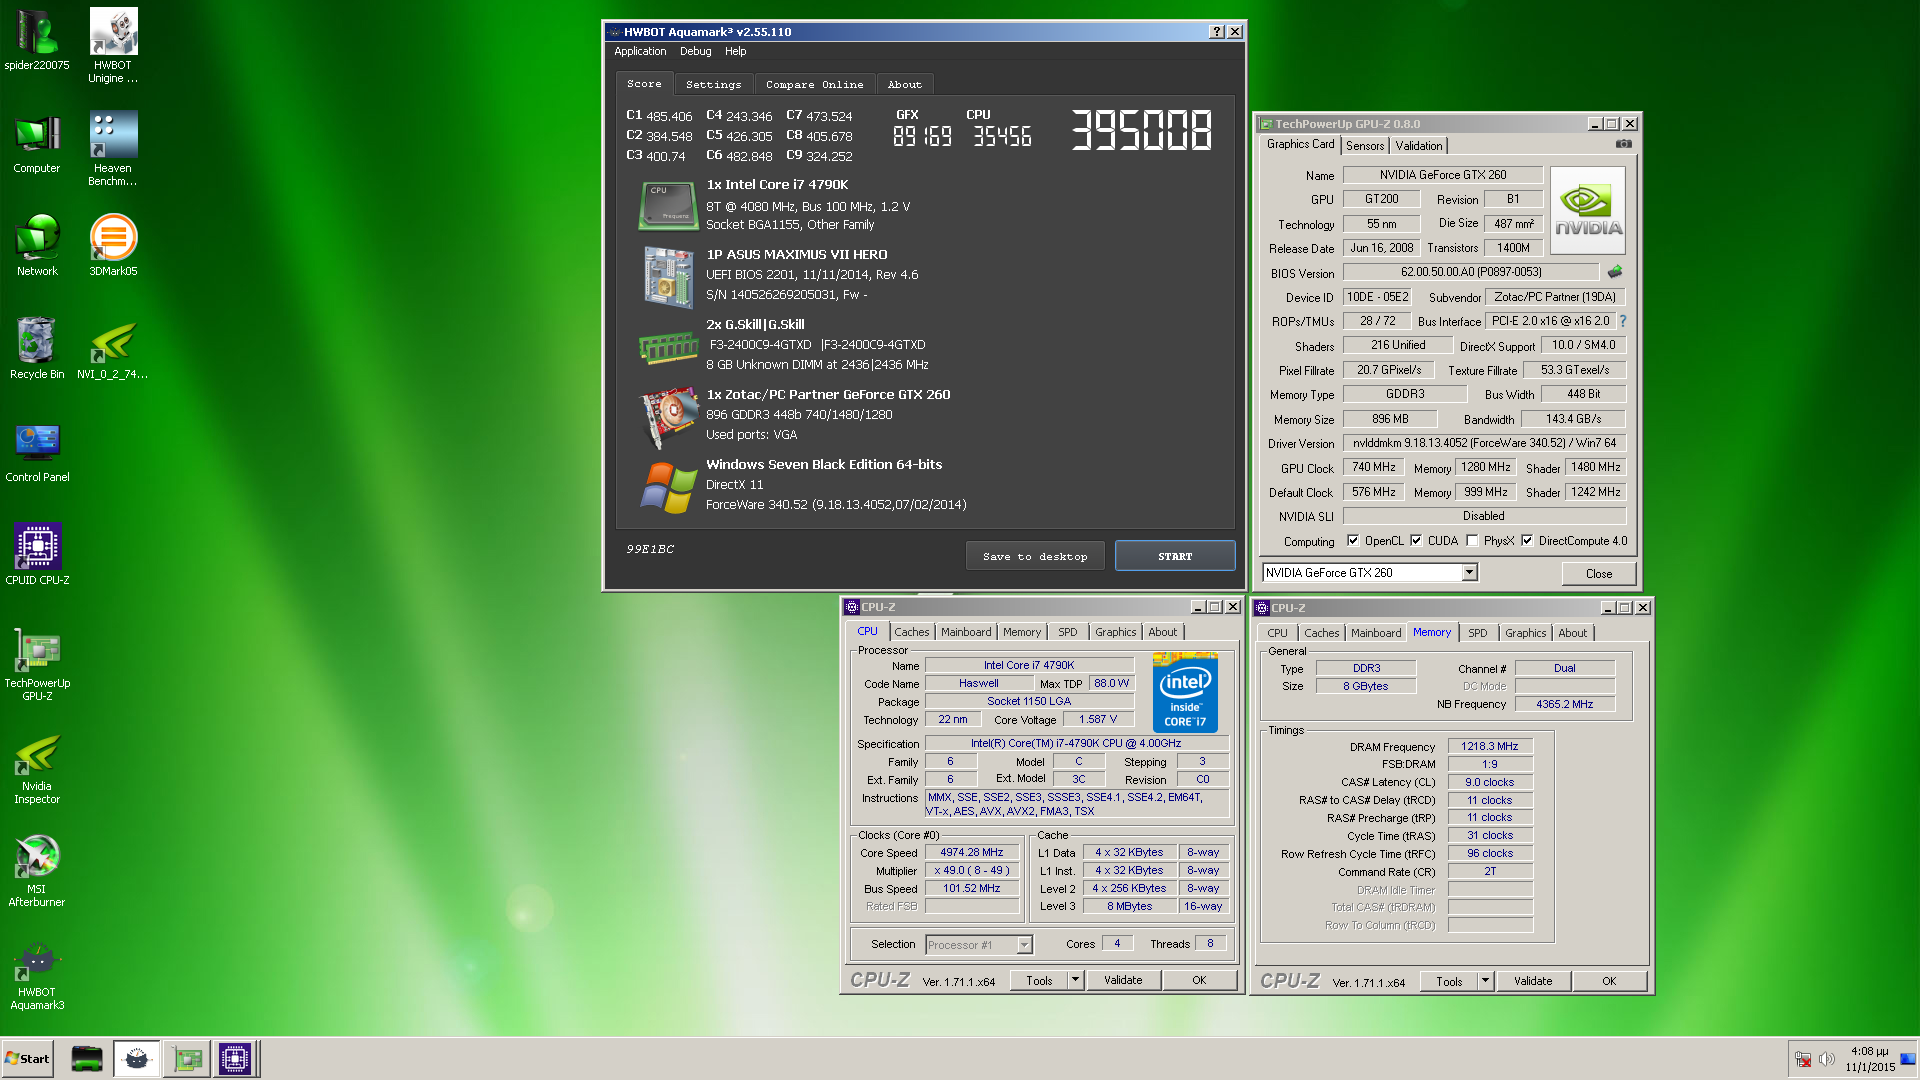This screenshot has height=1080, width=1920.
Task: Open the HWBOT Unigine desktop shortcut
Action: point(113,45)
